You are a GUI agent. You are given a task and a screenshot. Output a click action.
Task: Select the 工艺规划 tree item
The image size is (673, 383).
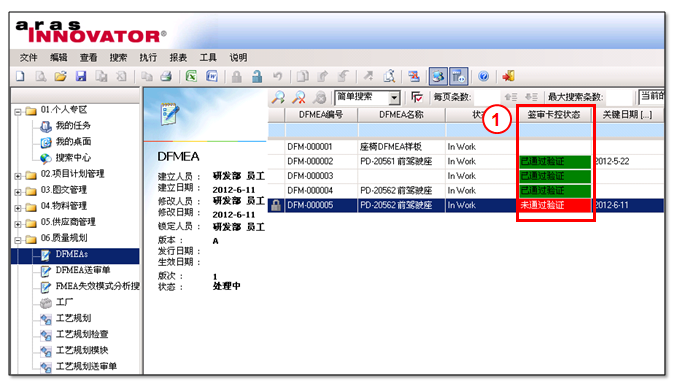click(73, 318)
